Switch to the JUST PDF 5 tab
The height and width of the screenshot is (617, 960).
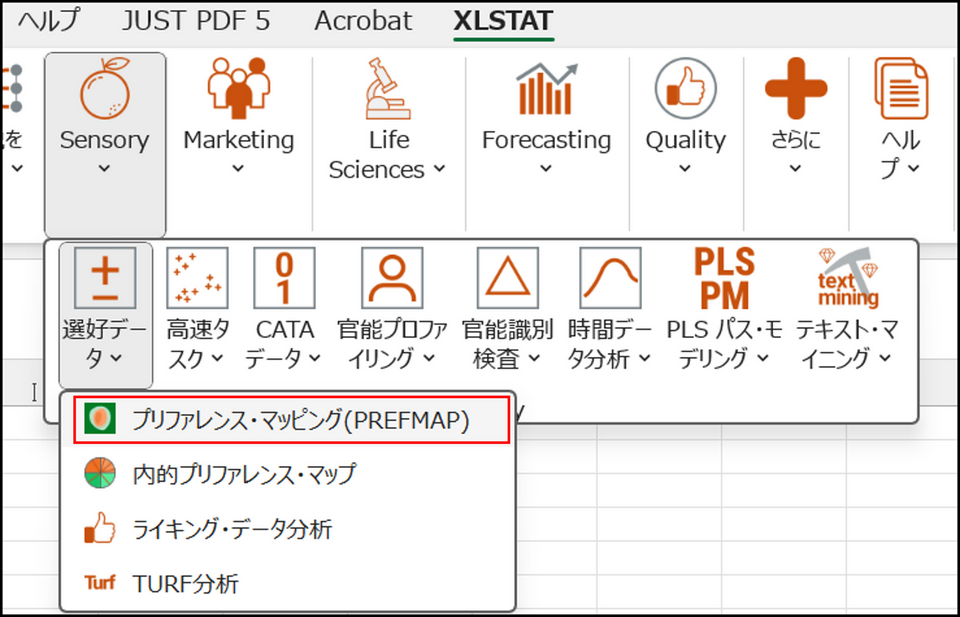point(196,21)
